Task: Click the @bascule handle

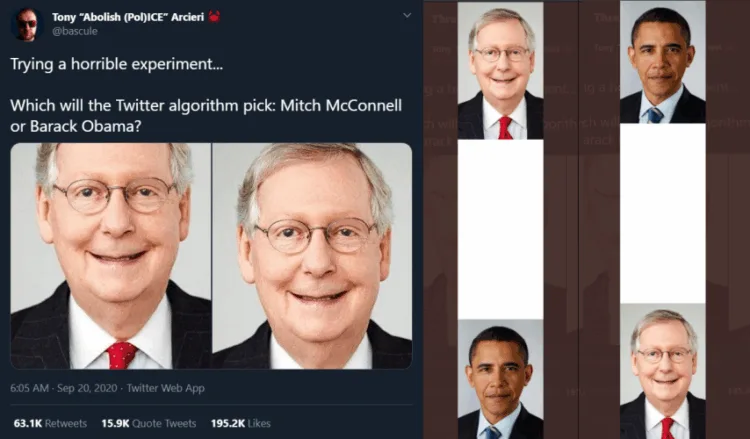Action: (x=73, y=32)
